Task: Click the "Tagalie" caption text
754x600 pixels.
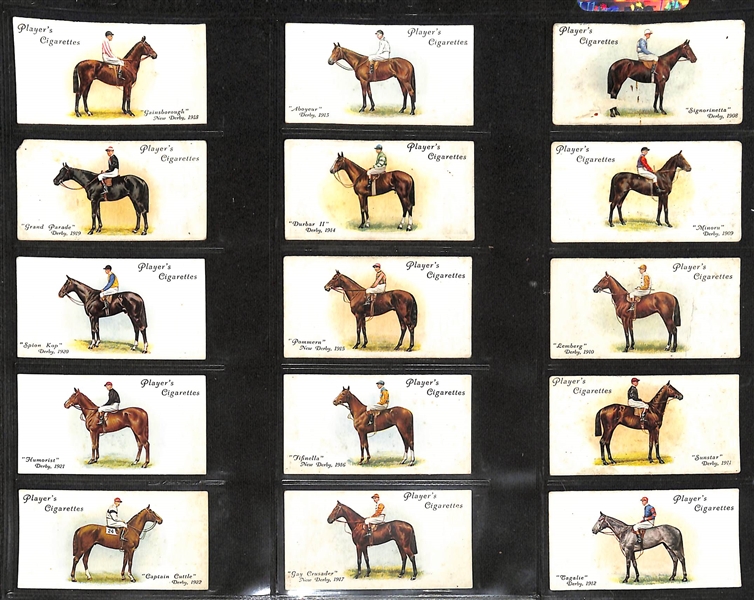Action: pyautogui.click(x=572, y=577)
